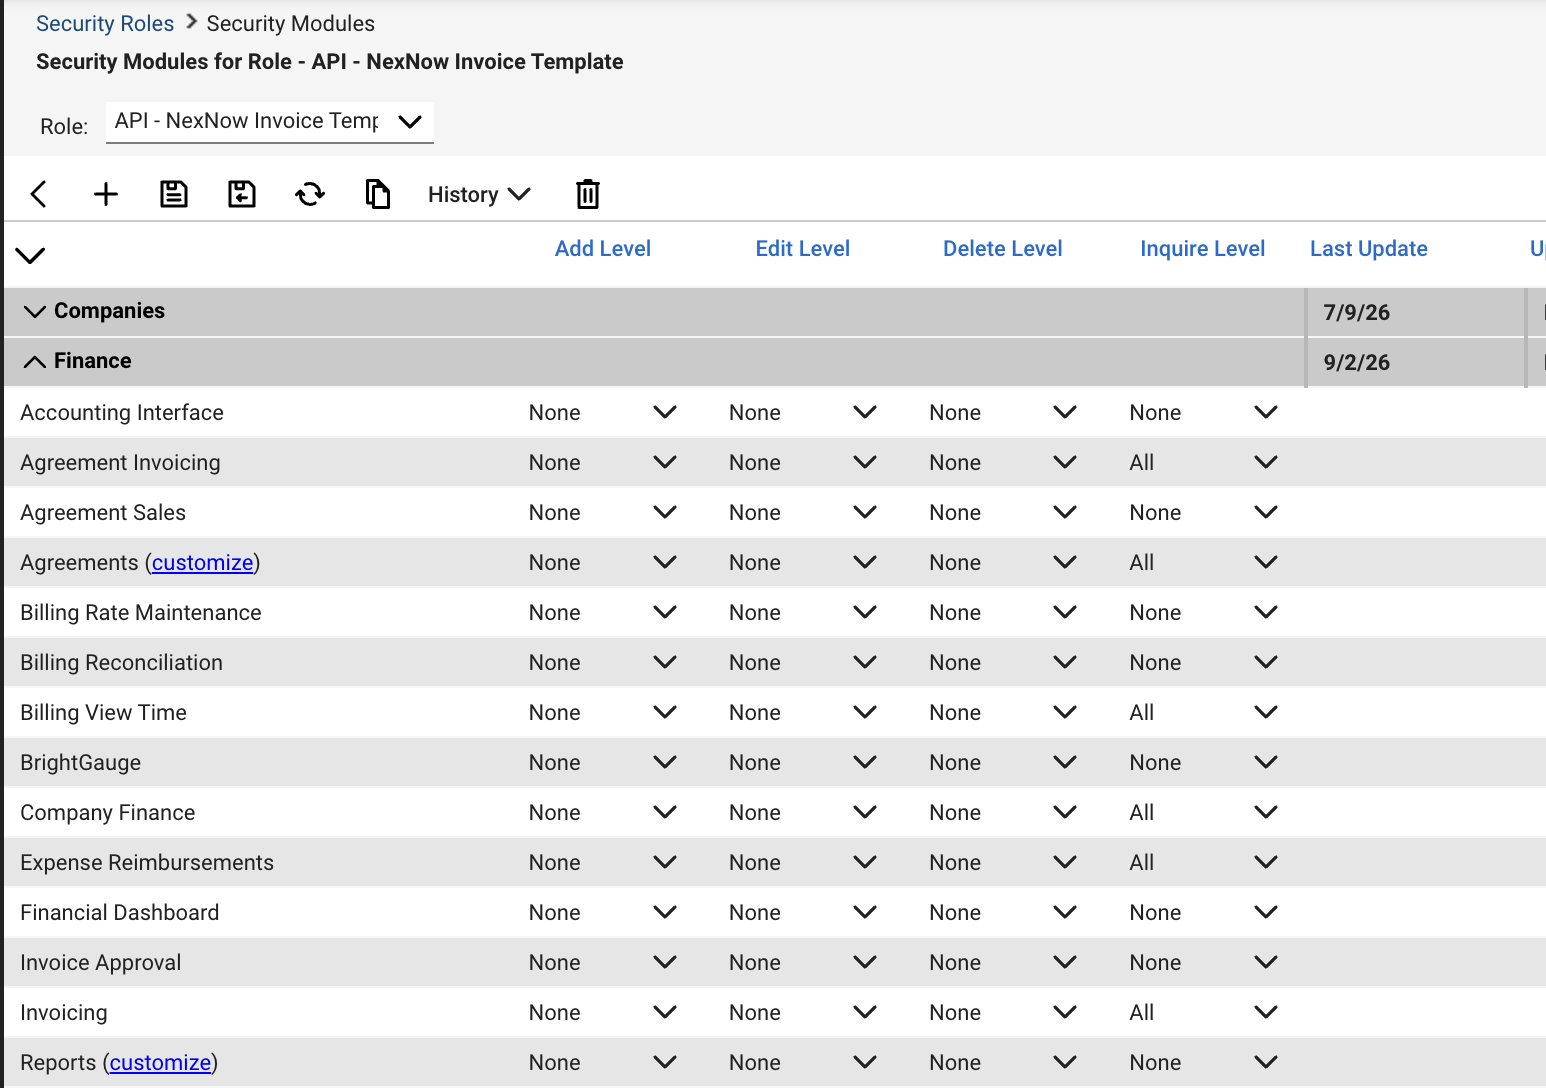Click the Companies last update date 7/9/26
1546x1088 pixels.
tap(1357, 312)
